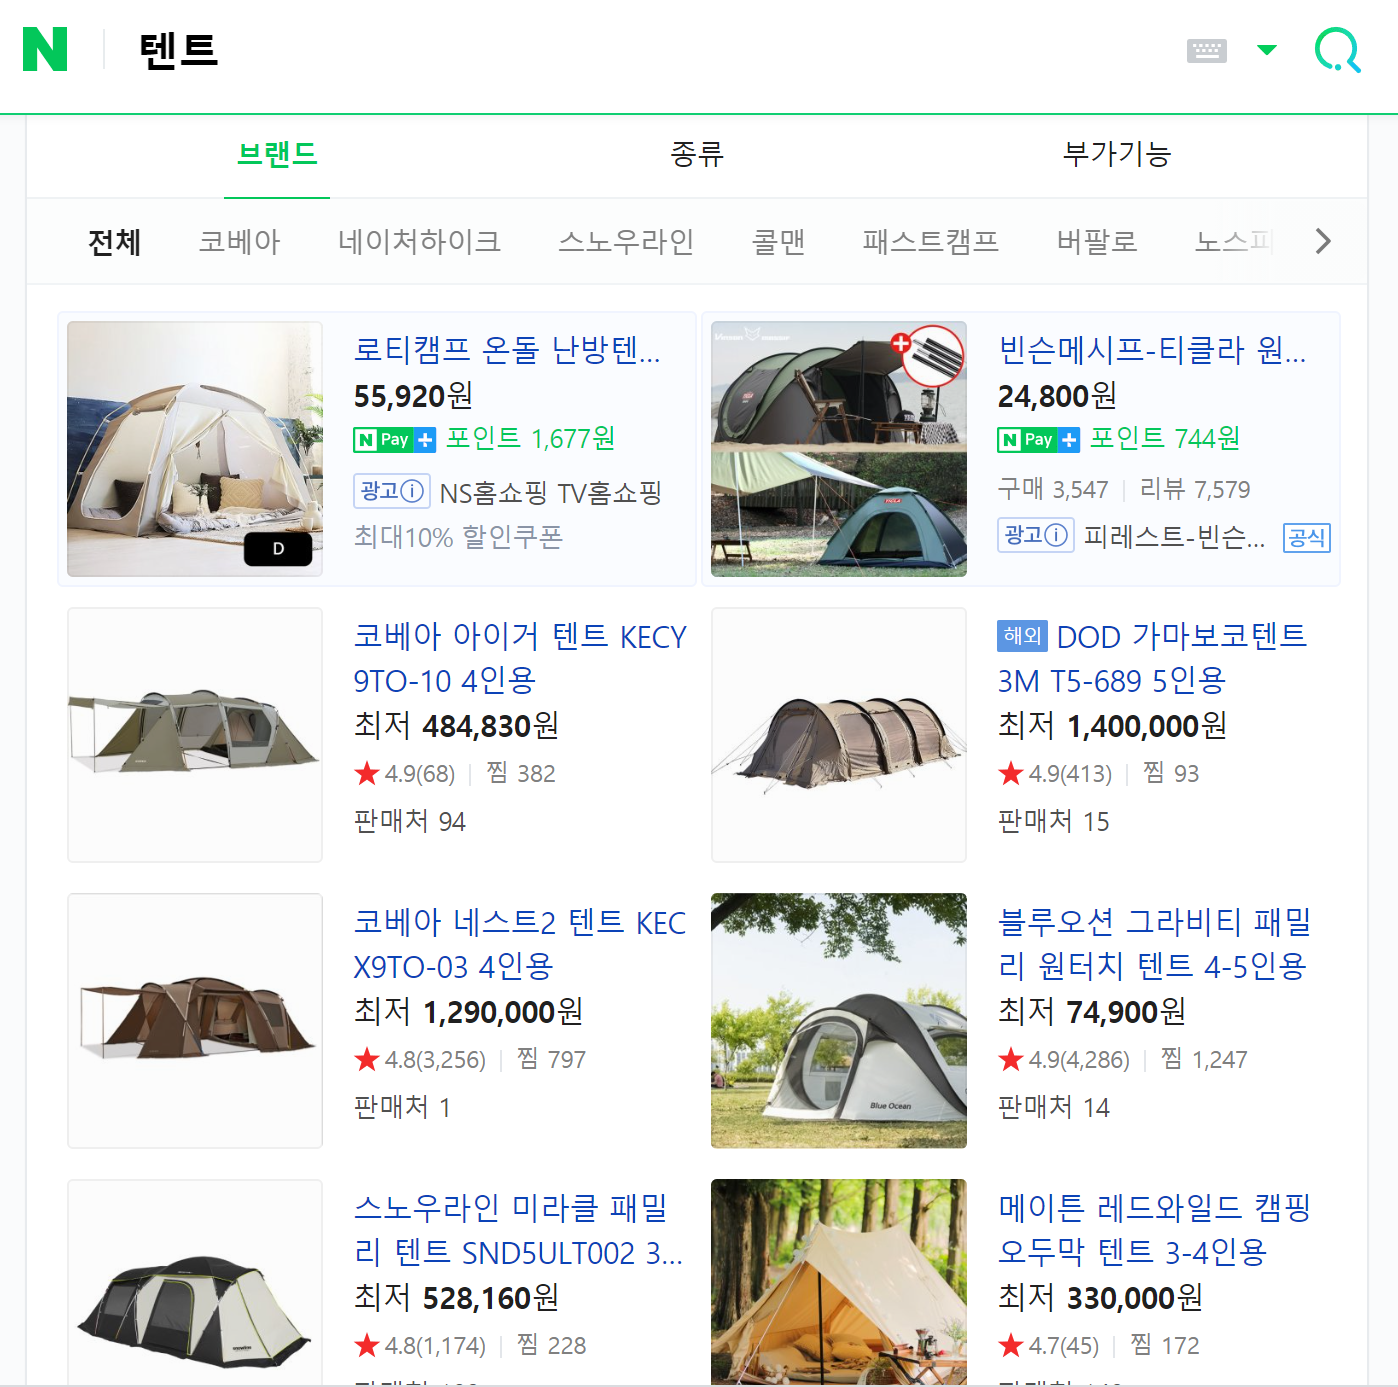Click the green Naver N logo

[x=45, y=50]
